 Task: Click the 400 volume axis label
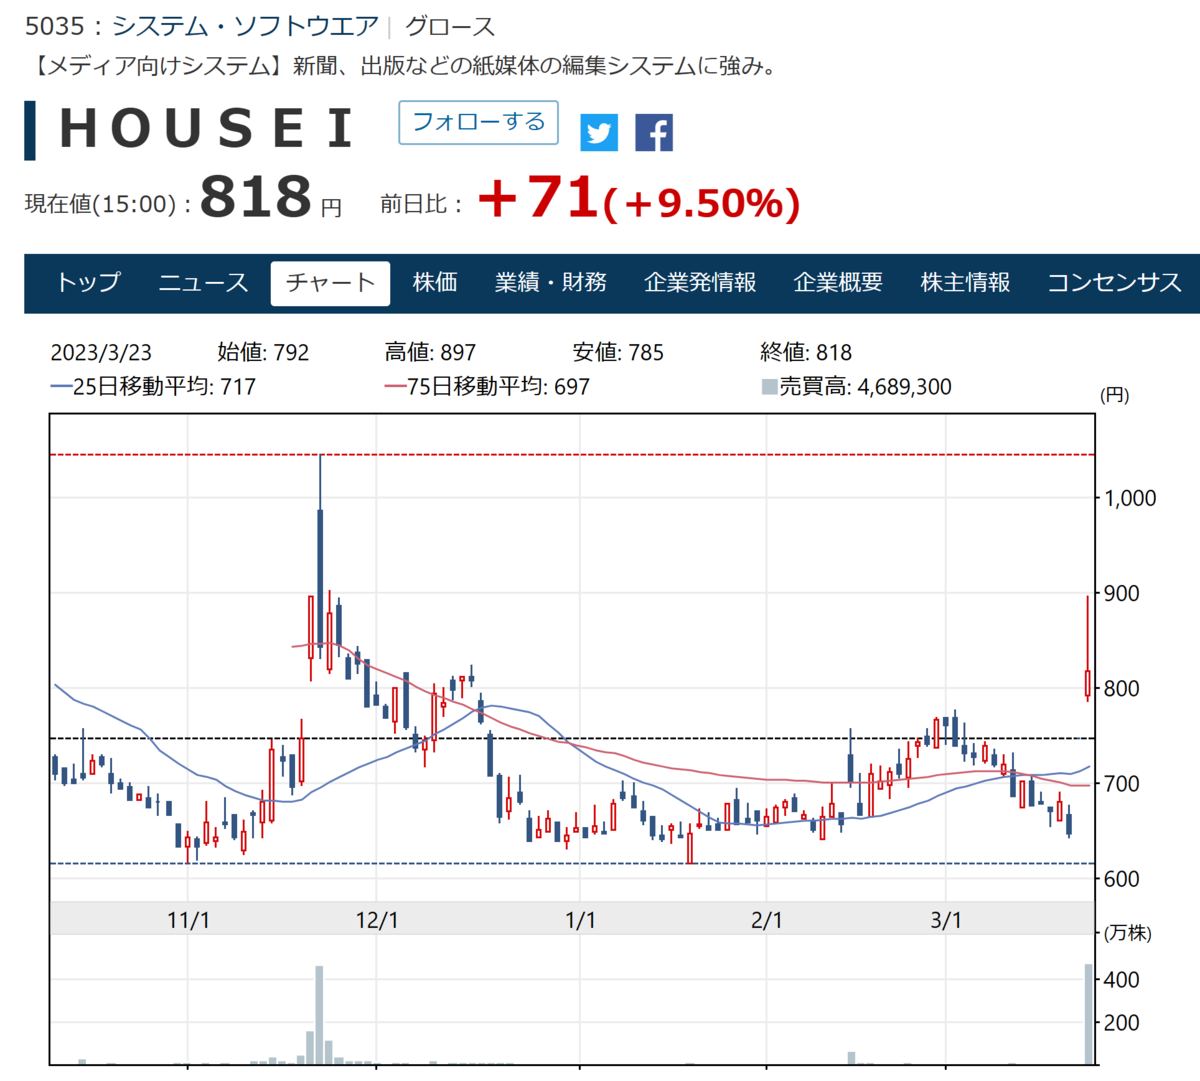1122,980
